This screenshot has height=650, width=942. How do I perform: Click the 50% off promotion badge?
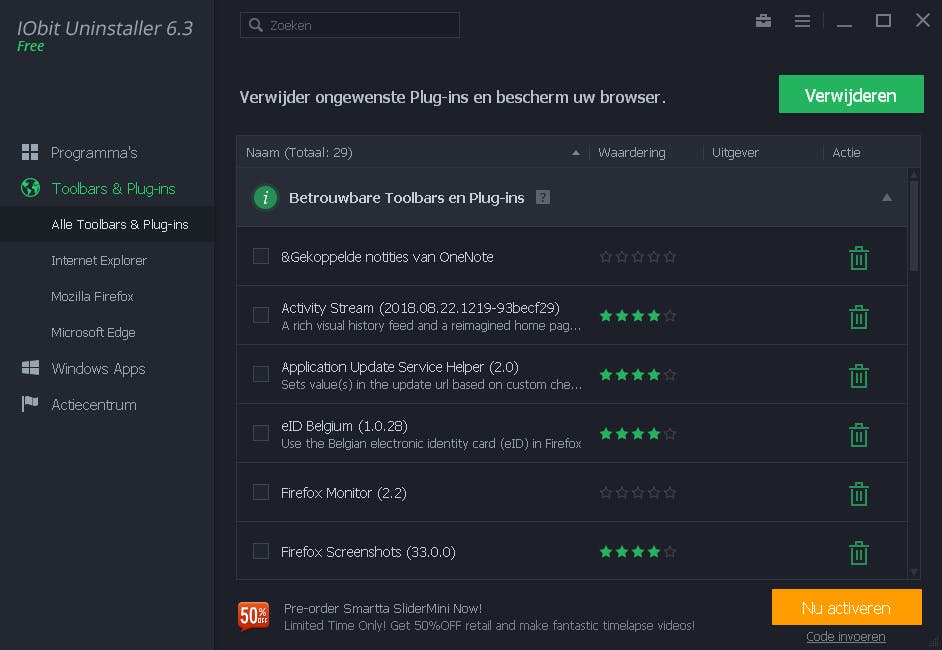(253, 616)
